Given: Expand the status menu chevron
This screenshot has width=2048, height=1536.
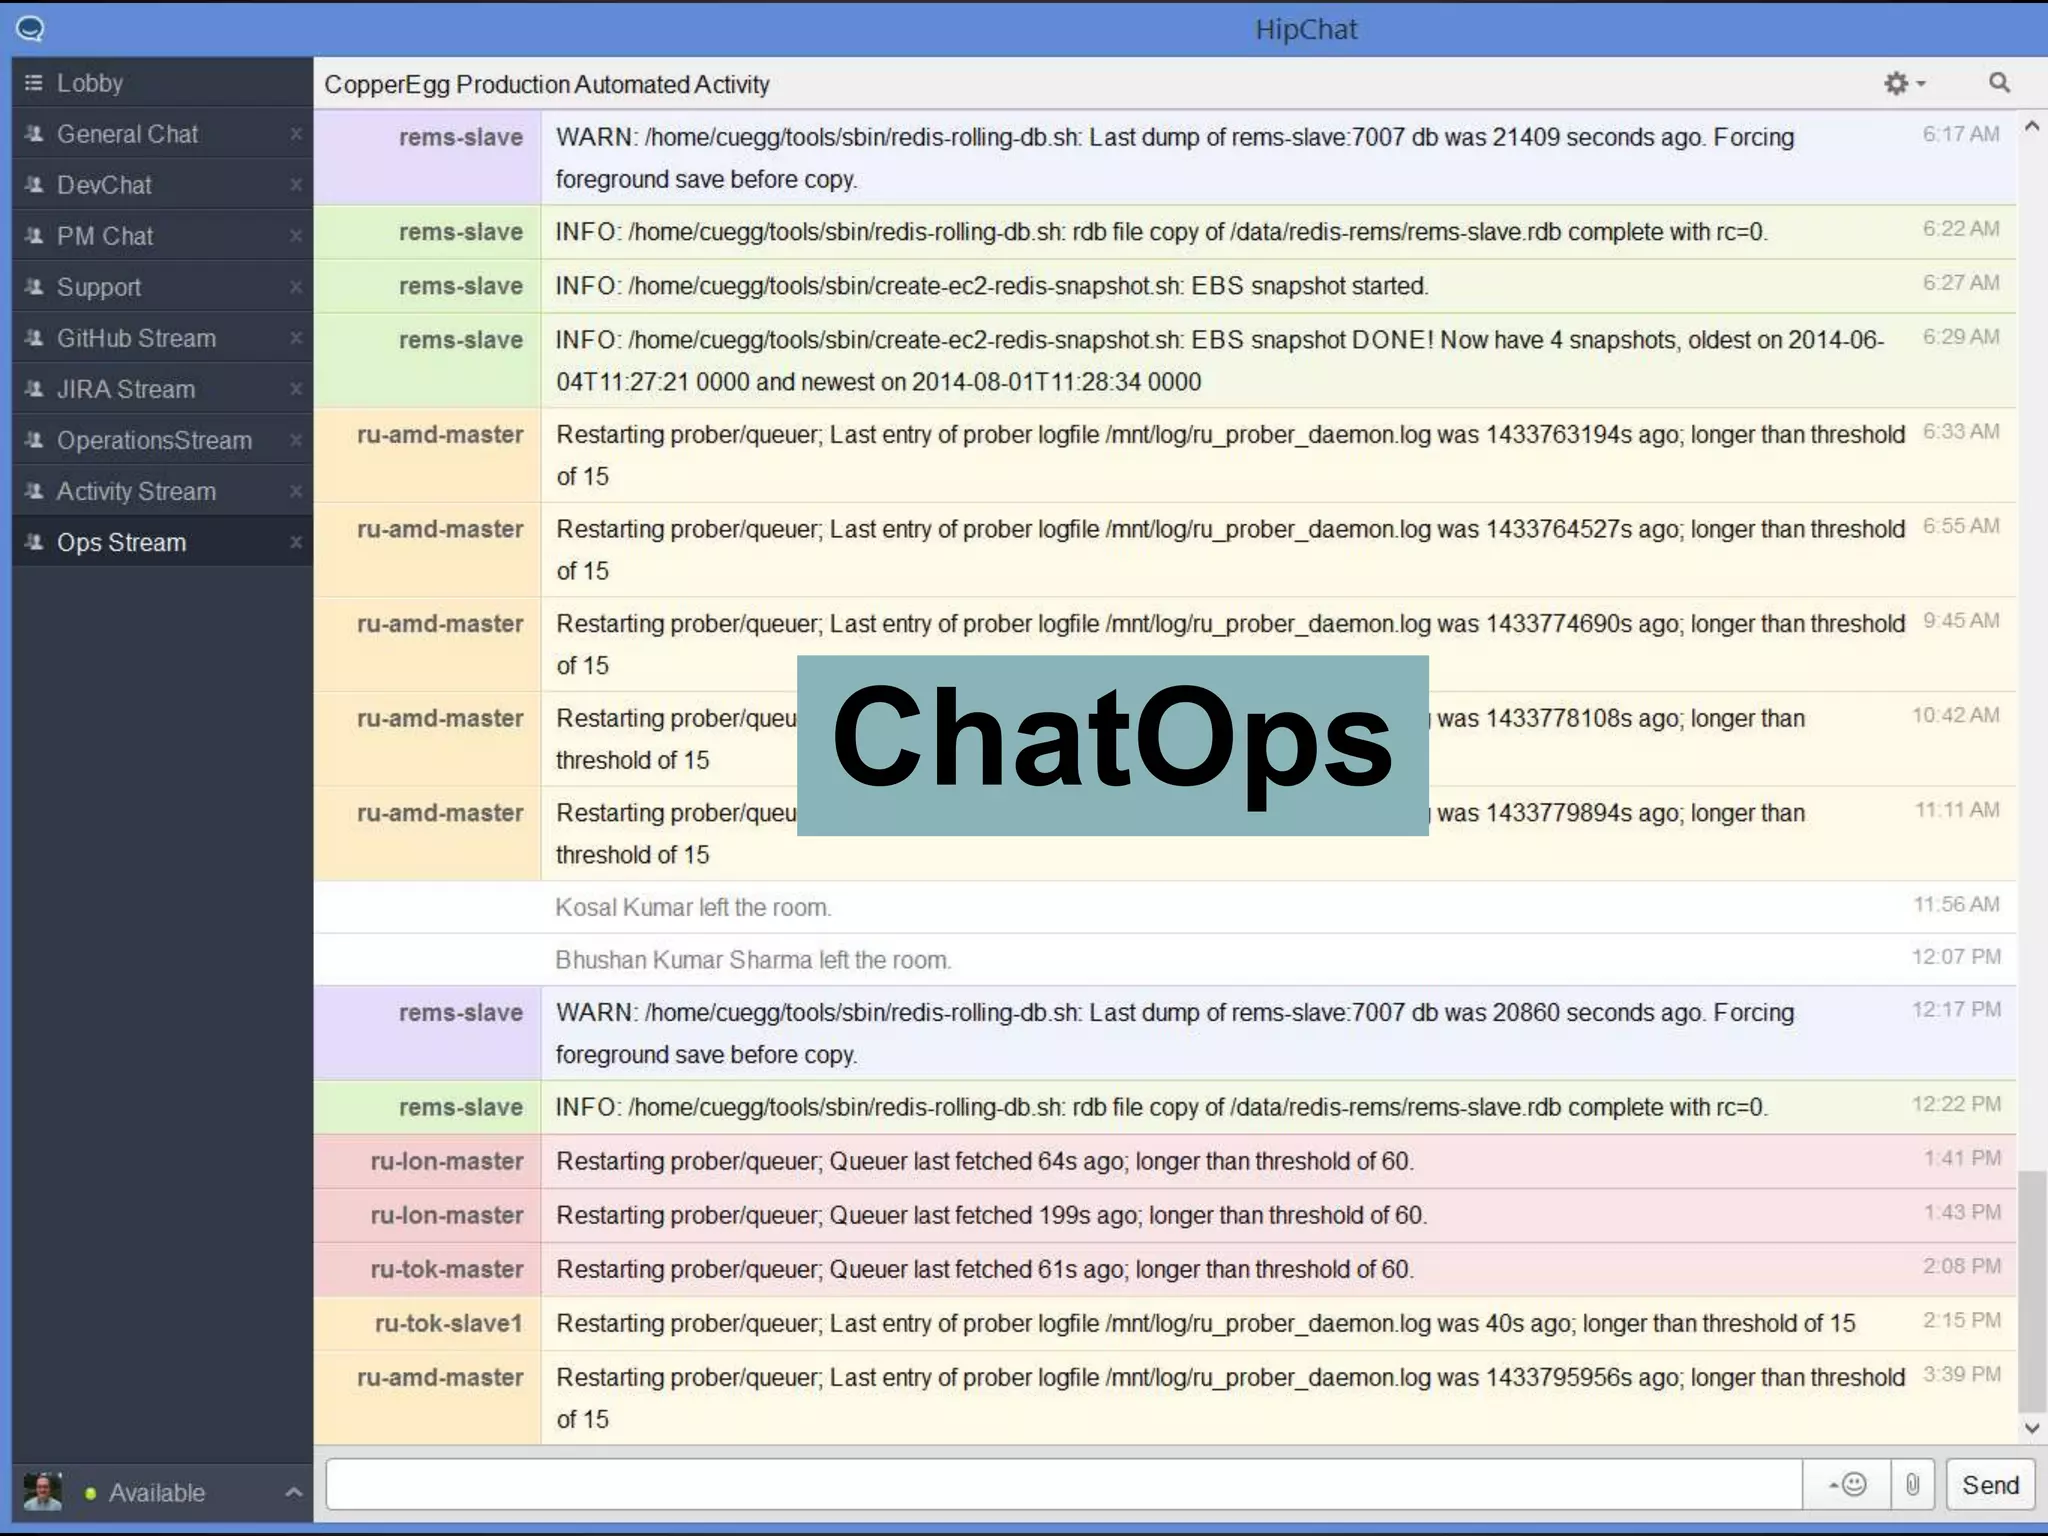Looking at the screenshot, I should pyautogui.click(x=293, y=1492).
